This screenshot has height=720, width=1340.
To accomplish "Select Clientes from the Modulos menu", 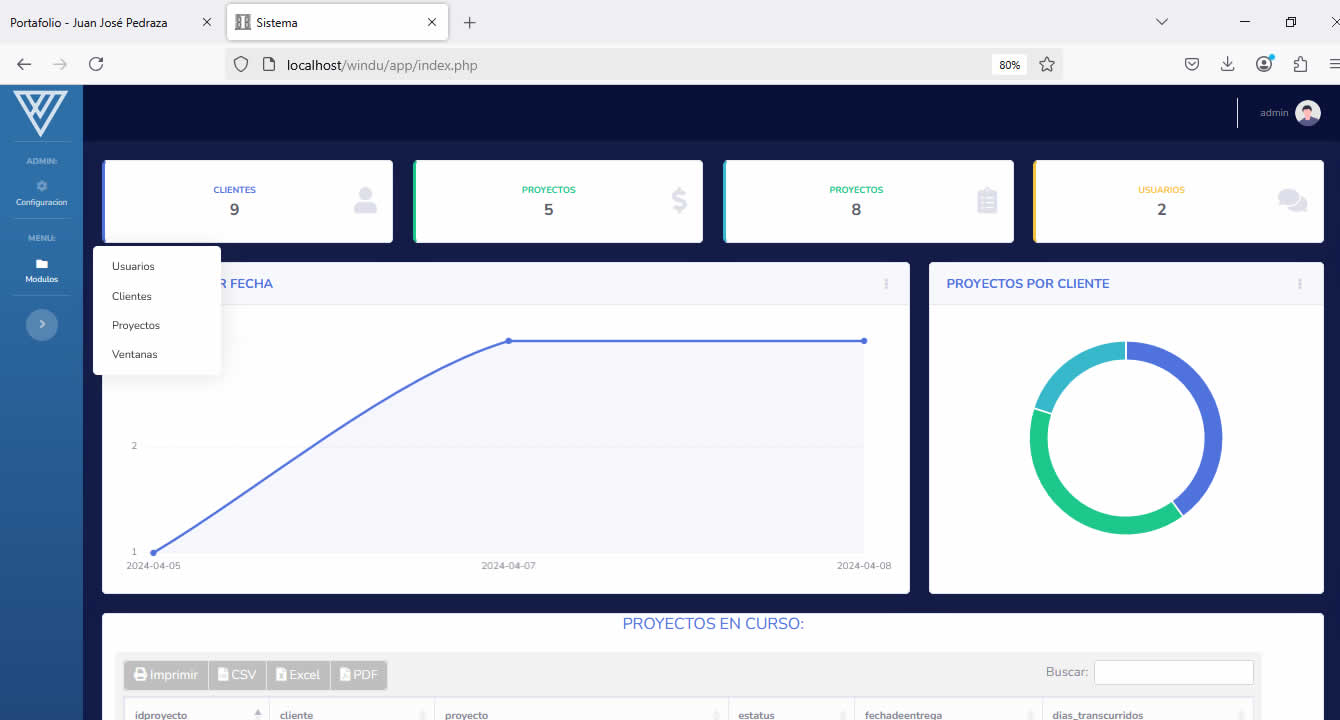I will [132, 296].
